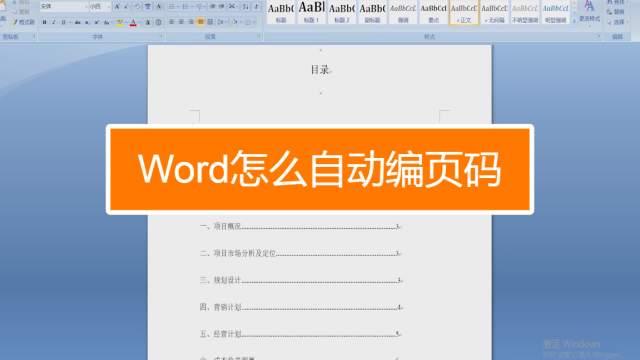Open the Paragraph dialog launcher

point(259,36)
